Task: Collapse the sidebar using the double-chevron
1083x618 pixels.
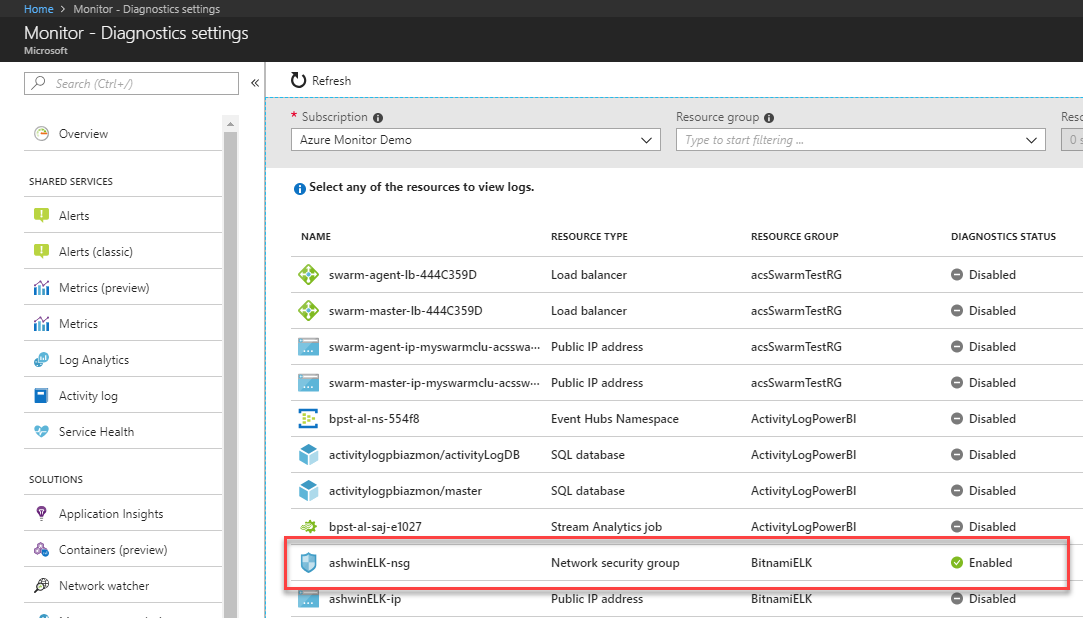Action: 255,84
